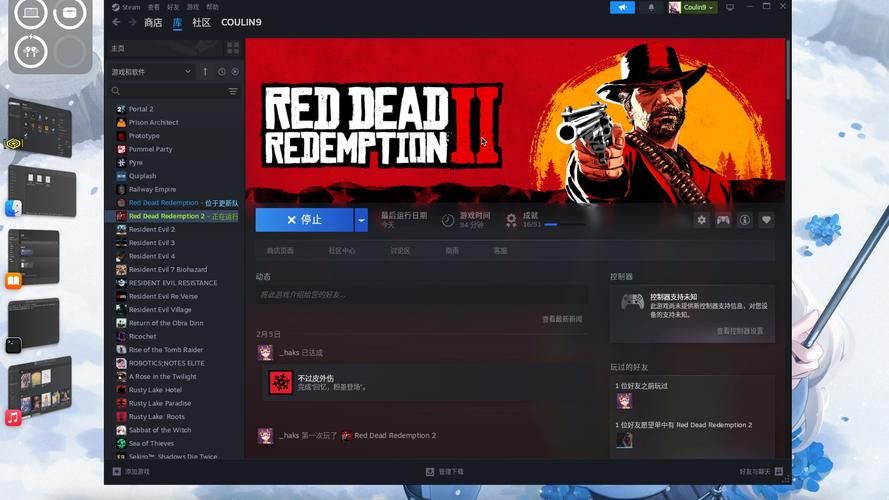889x500 pixels.
Task: Open 指南 guides link
Action: tap(452, 251)
